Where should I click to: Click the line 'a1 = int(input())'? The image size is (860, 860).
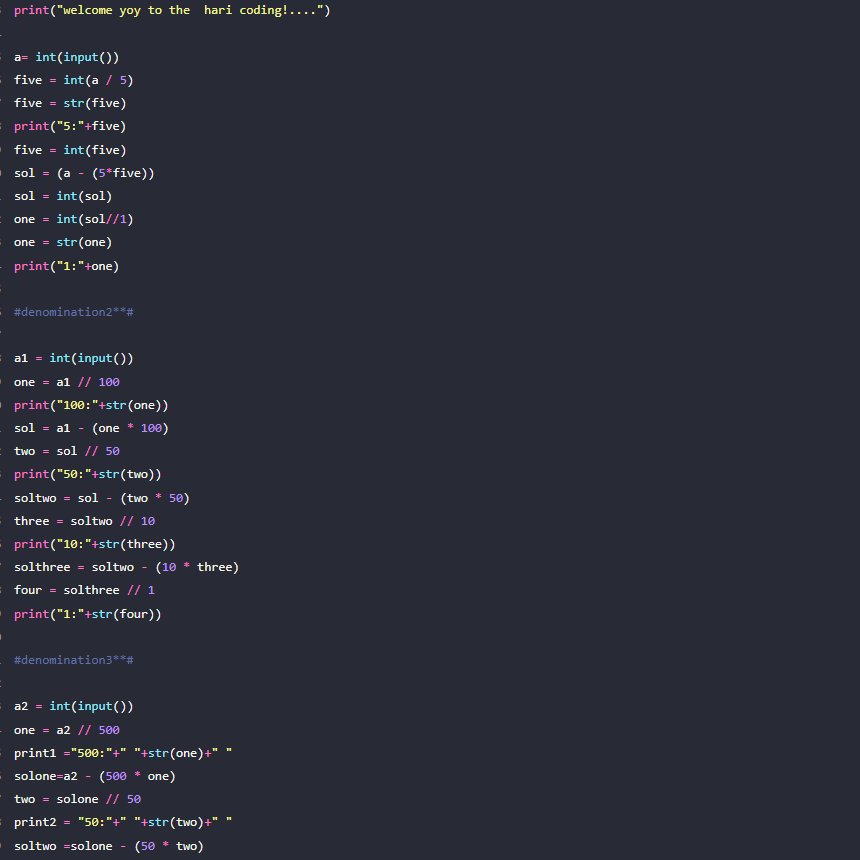pos(73,358)
